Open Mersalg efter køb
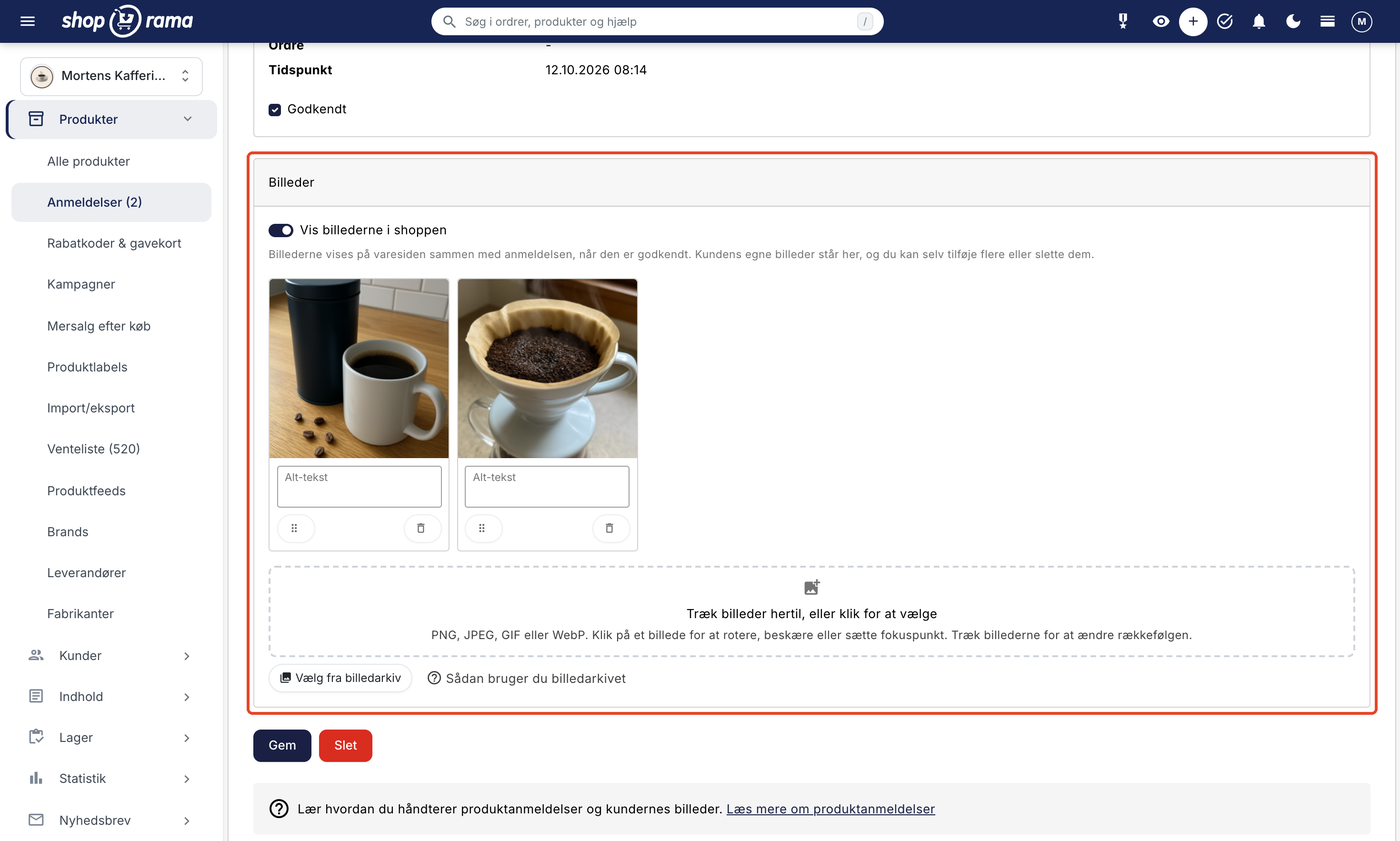 click(x=99, y=326)
